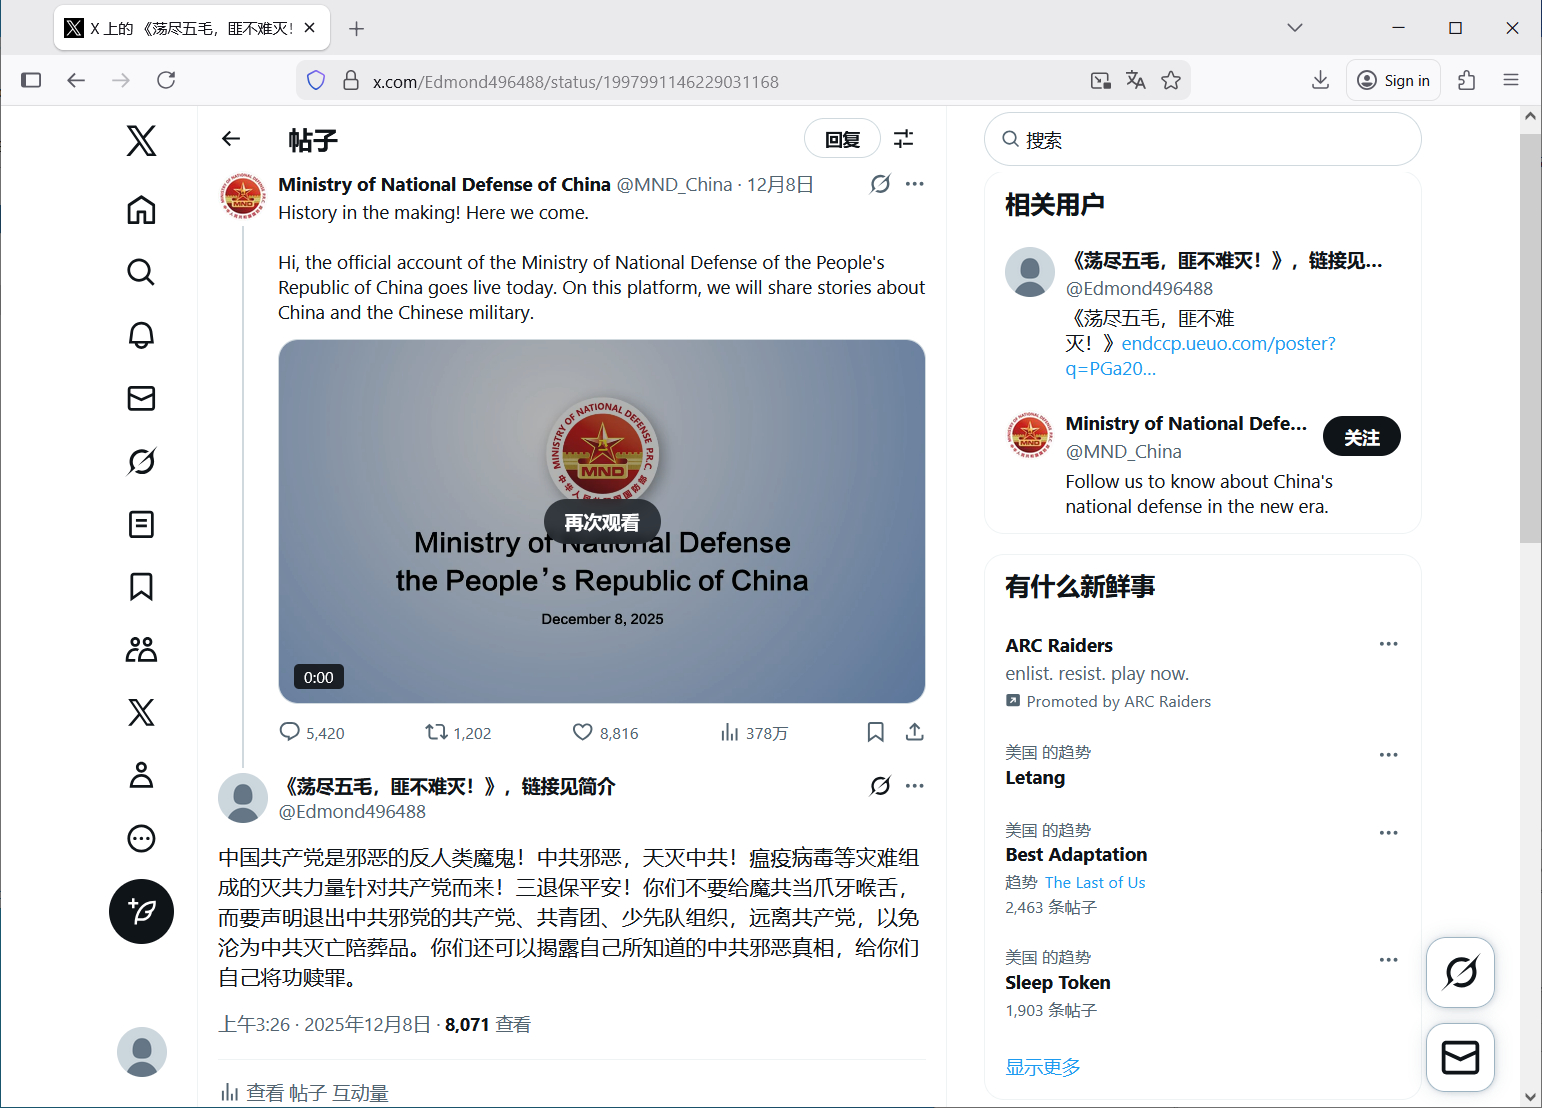1542x1108 pixels.
Task: Open more menu on the MND post
Action: click(914, 184)
